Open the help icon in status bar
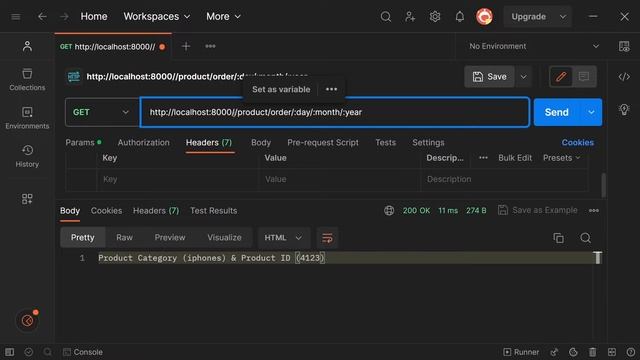Viewport: 640px width, 360px height. [631, 352]
